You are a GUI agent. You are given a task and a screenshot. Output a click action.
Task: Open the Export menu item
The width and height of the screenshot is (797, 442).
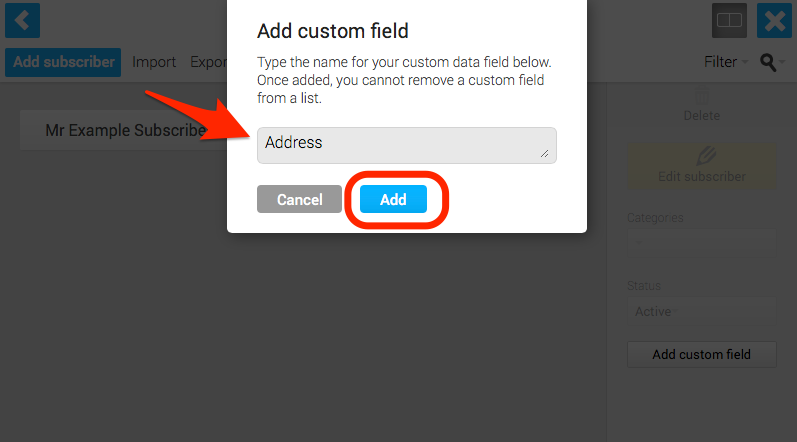[208, 62]
